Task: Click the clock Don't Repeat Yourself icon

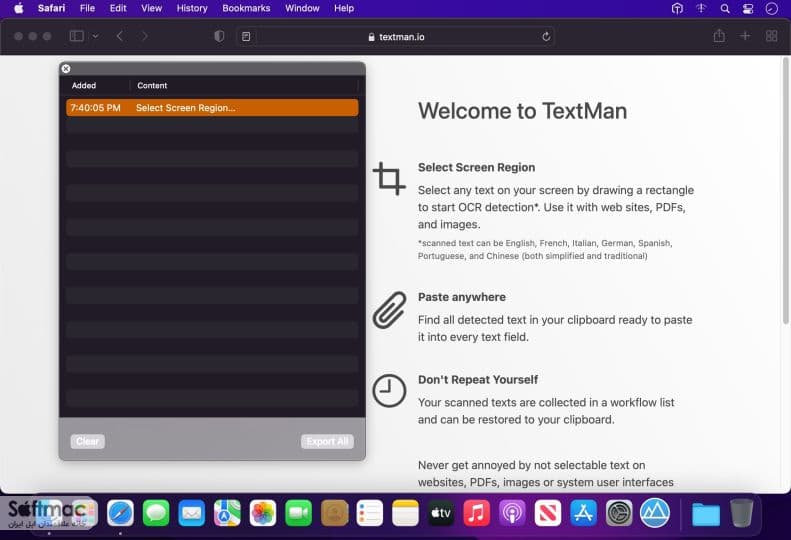Action: click(389, 391)
